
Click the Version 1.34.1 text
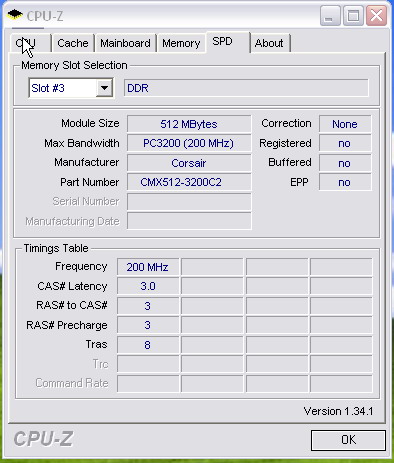(338, 411)
